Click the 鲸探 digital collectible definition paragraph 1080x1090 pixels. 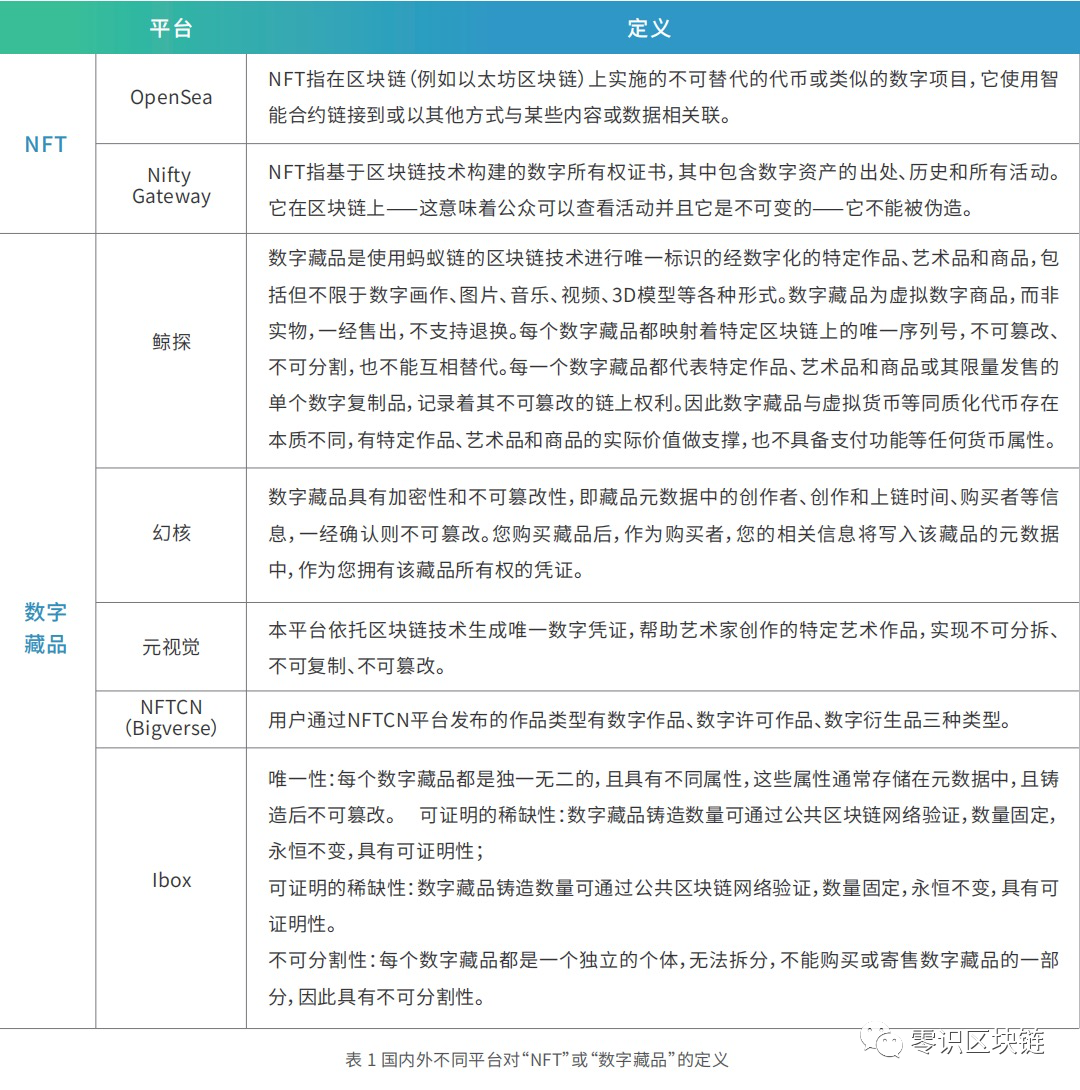pyautogui.click(x=664, y=349)
